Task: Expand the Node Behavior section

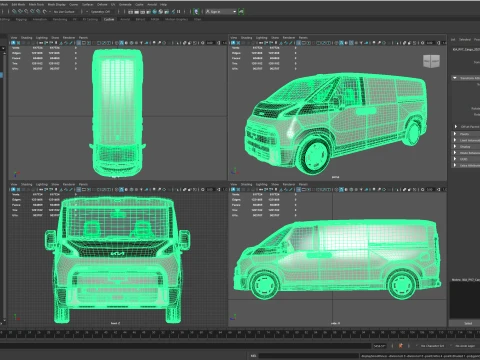Action: [455, 153]
